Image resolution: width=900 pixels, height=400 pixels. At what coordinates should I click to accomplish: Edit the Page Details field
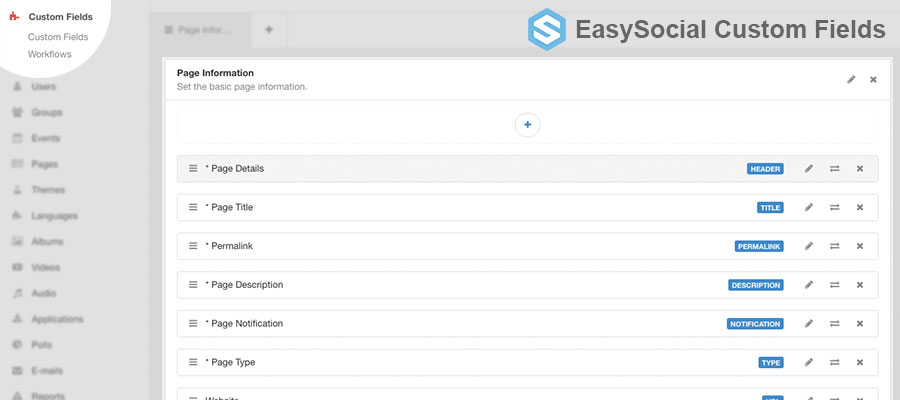(x=809, y=169)
